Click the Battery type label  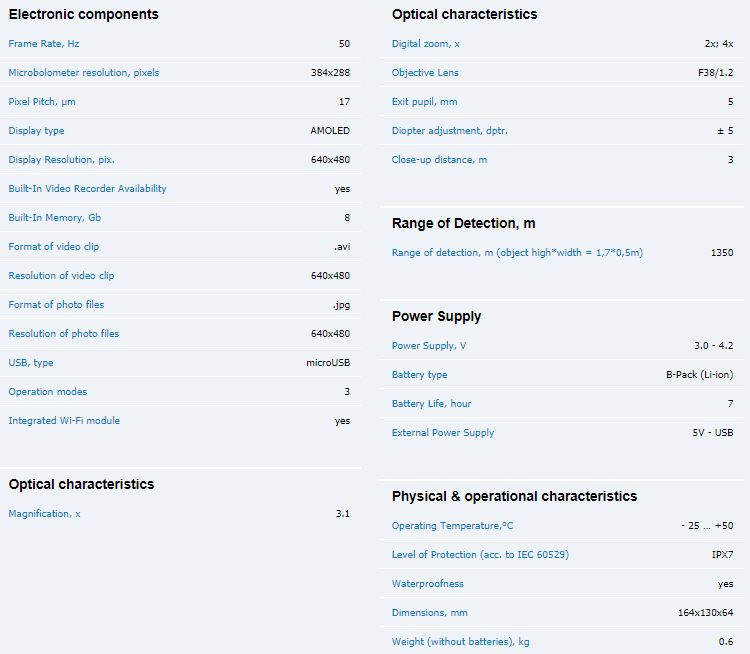point(420,375)
